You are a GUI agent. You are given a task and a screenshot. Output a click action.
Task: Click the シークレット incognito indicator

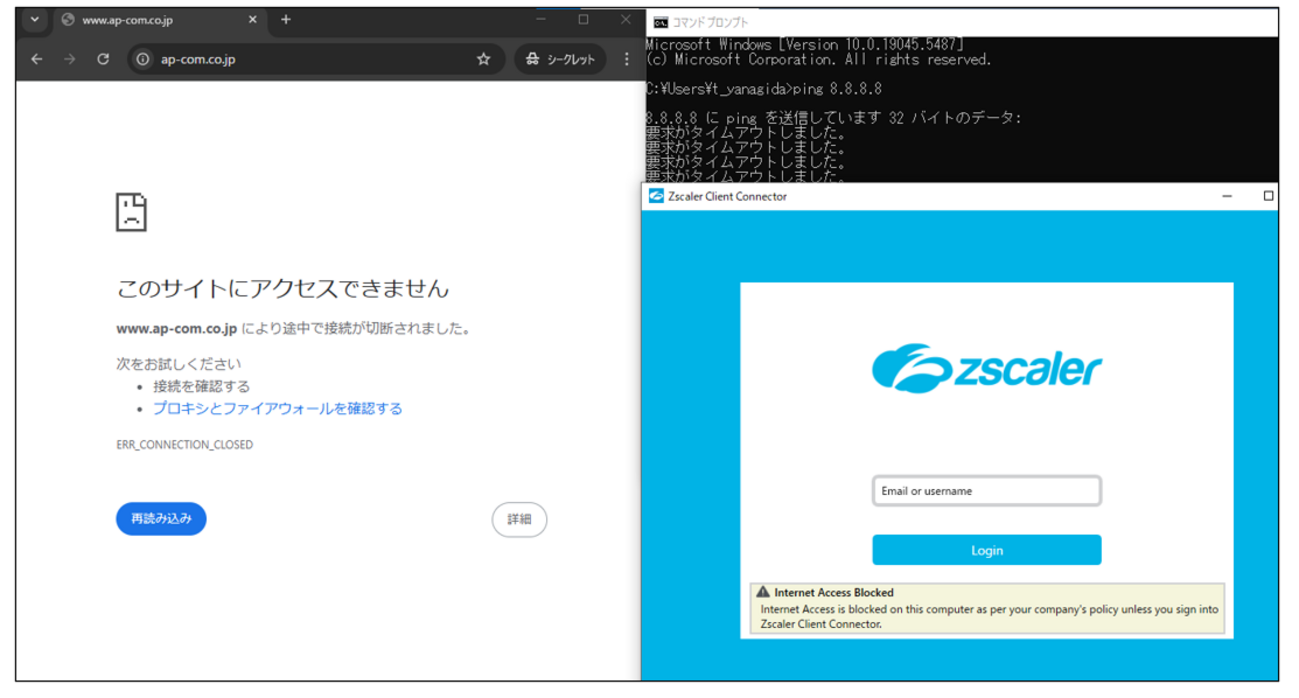560,59
